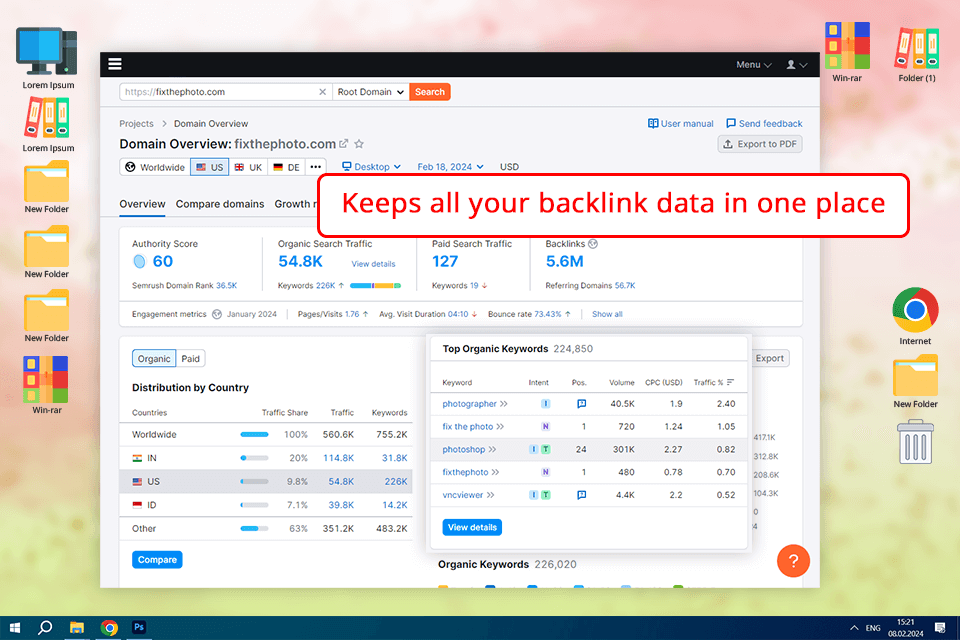Click the blue Compare button
This screenshot has width=960, height=640.
point(157,560)
